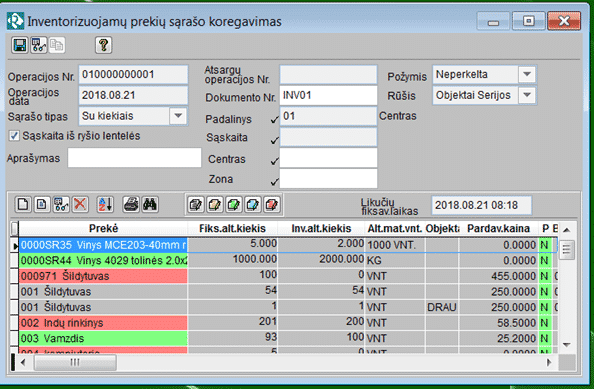
Task: Click the Centras lookup checkmark
Action: tap(274, 161)
